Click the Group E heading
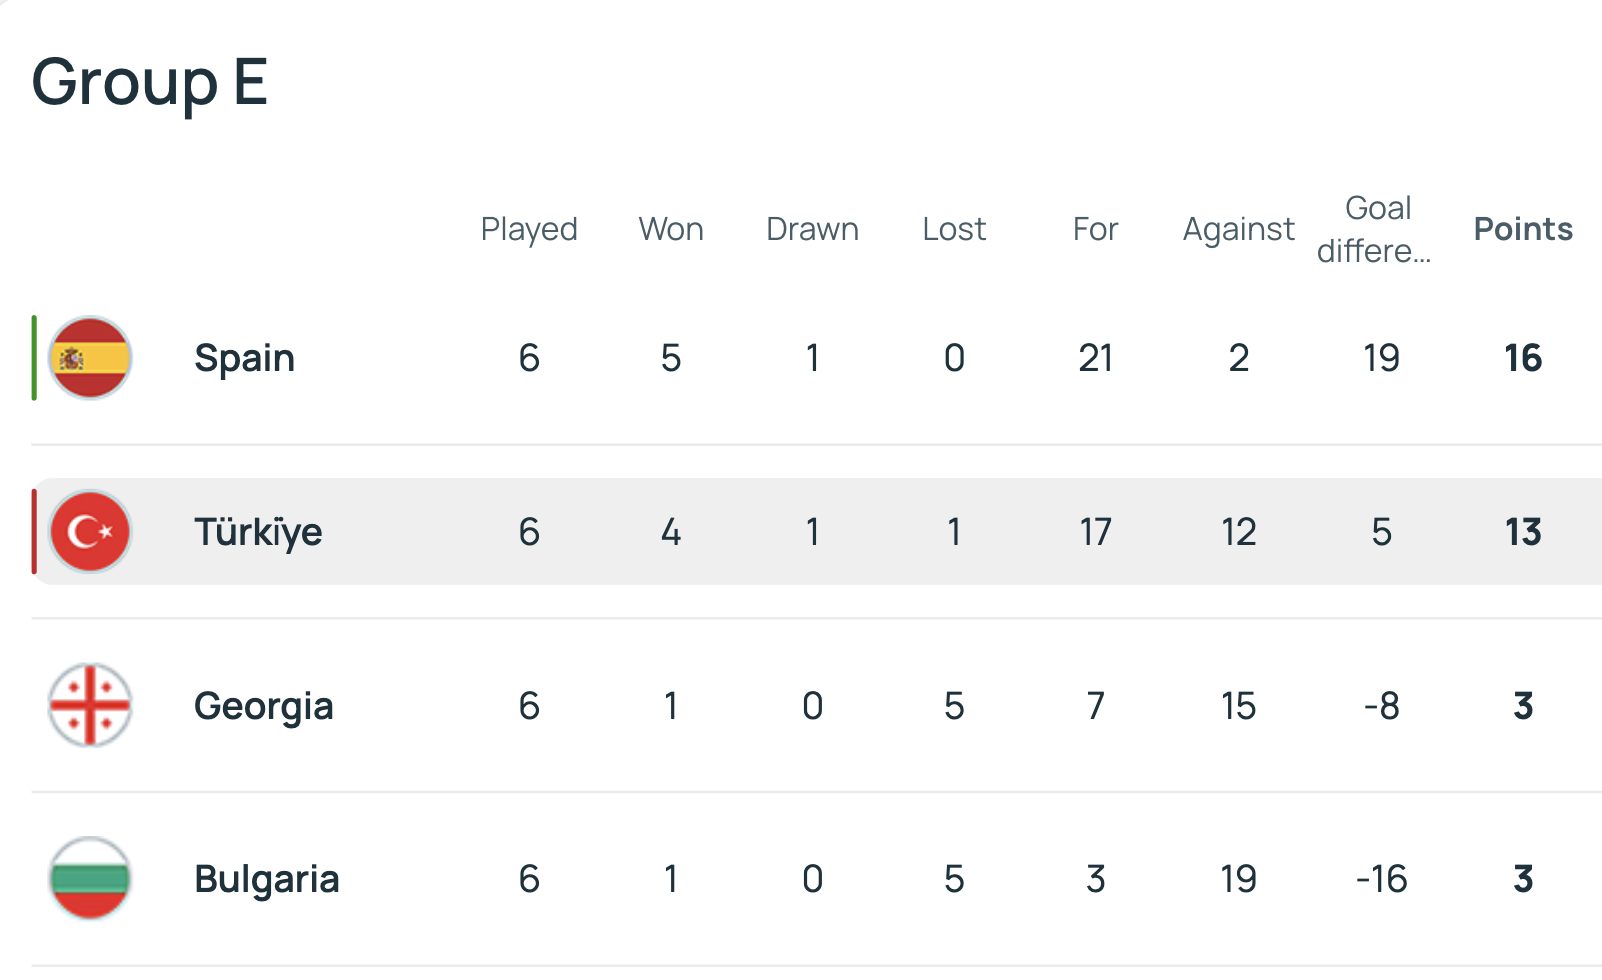The width and height of the screenshot is (1602, 980). (150, 82)
